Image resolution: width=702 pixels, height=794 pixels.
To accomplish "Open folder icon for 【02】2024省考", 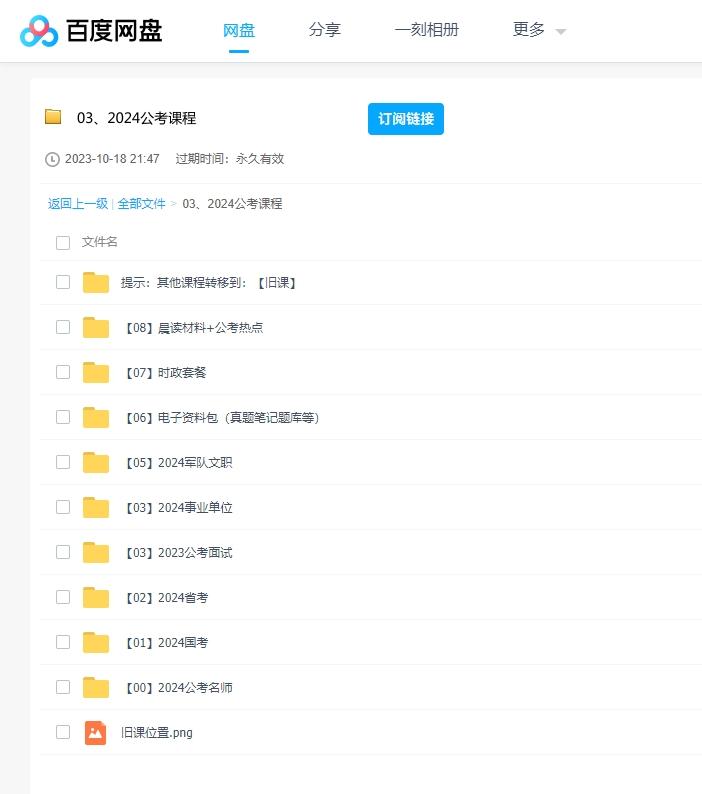I will (x=96, y=597).
